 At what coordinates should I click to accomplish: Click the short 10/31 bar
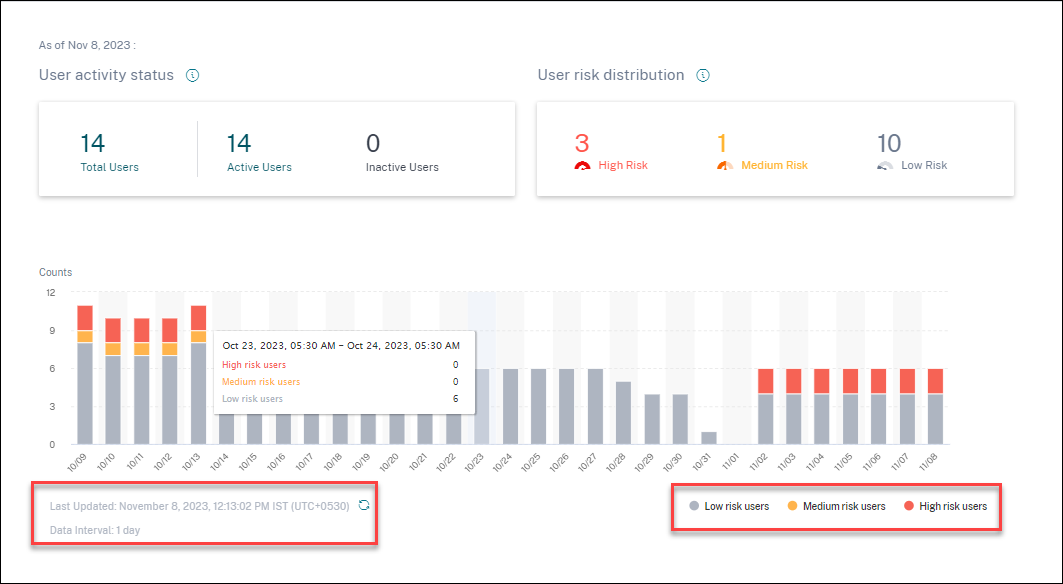708,437
